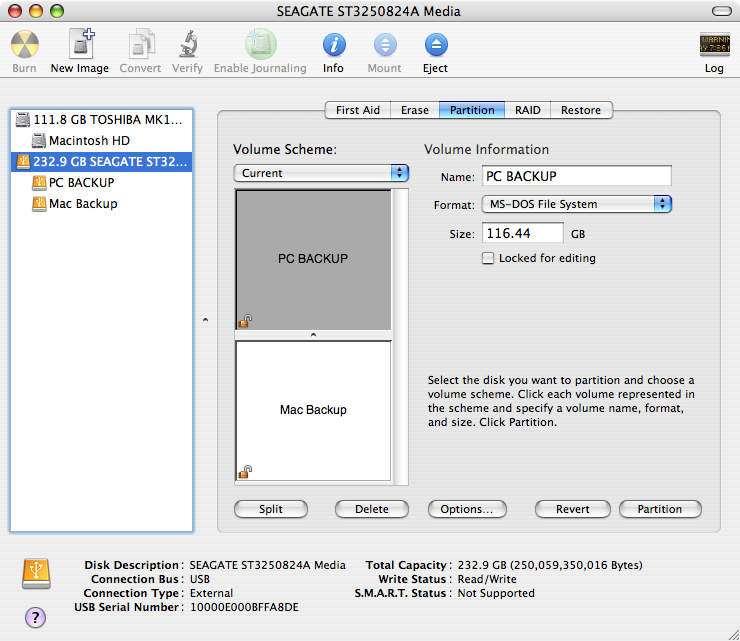Click the volume Name input field

[x=577, y=176]
